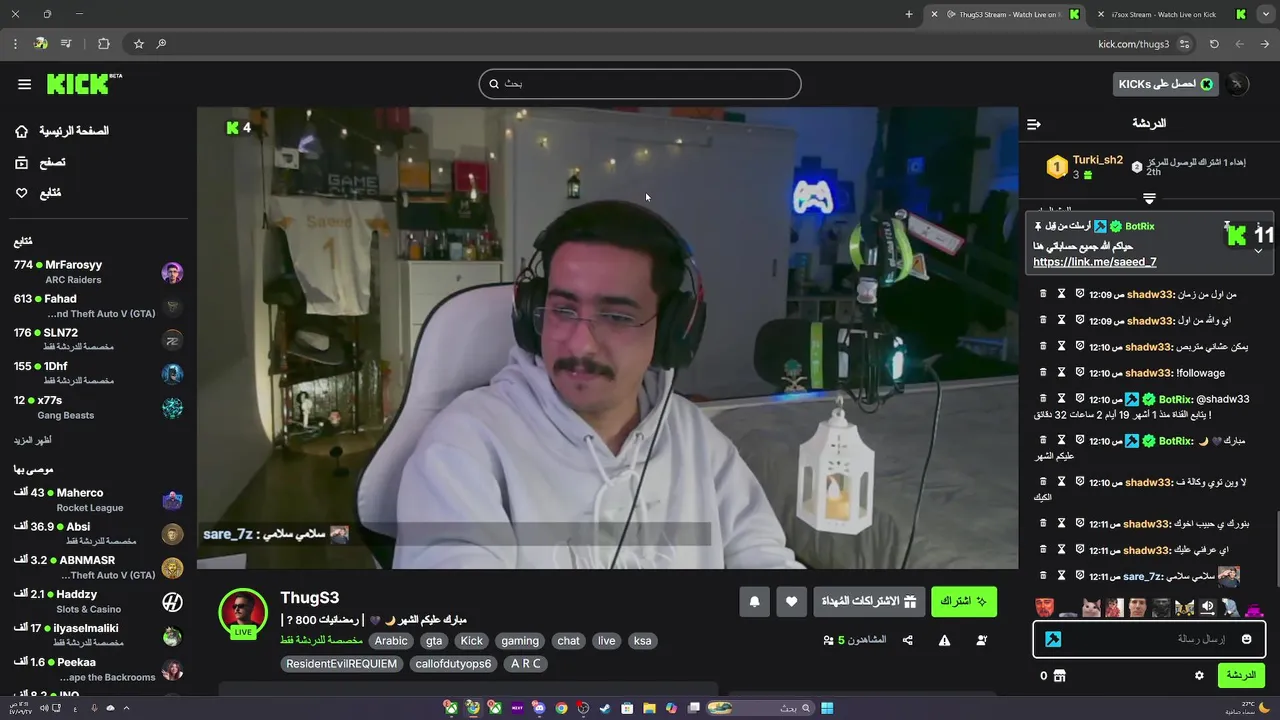
Task: Open Turki_sh2 top gifter entry
Action: (1085, 167)
